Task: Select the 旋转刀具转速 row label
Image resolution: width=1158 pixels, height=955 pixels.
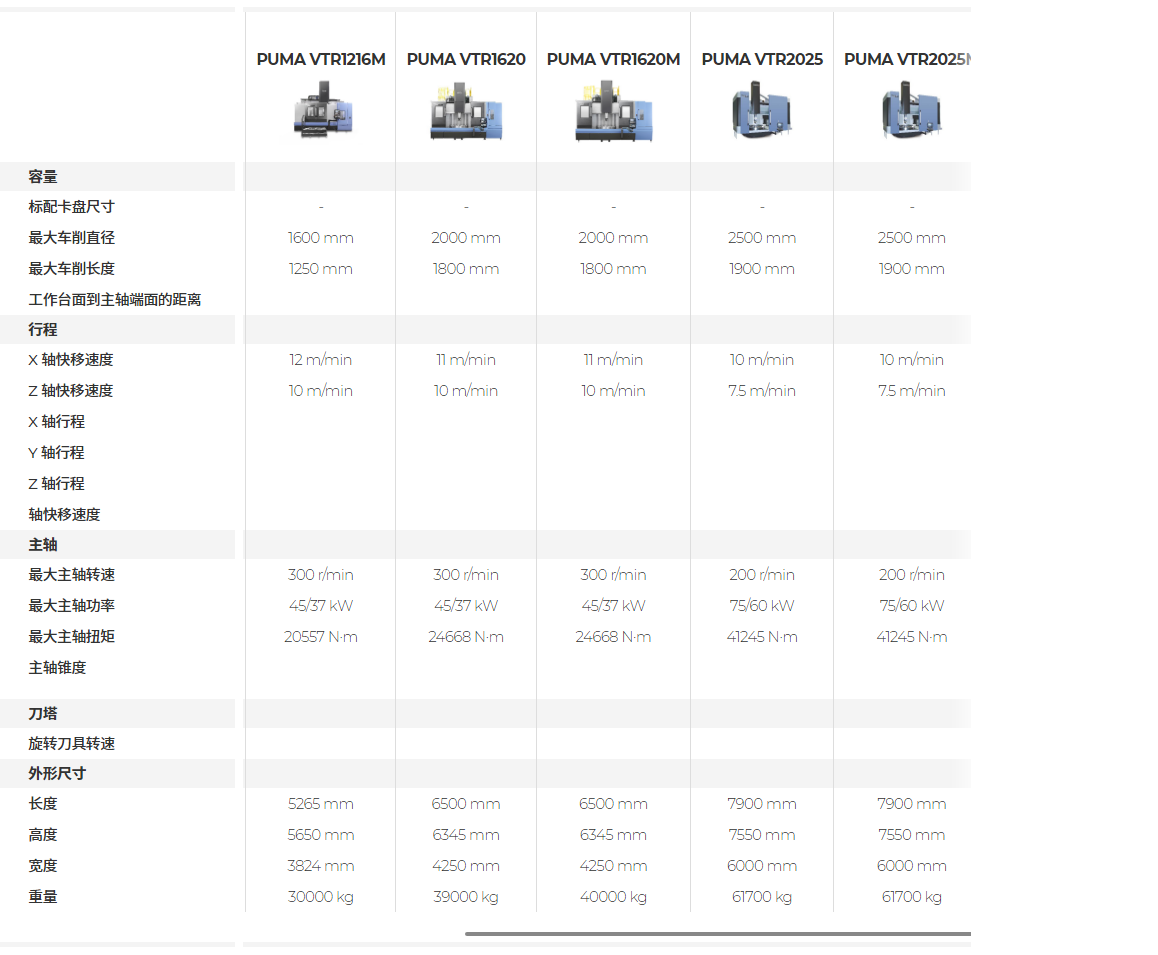Action: (71, 744)
